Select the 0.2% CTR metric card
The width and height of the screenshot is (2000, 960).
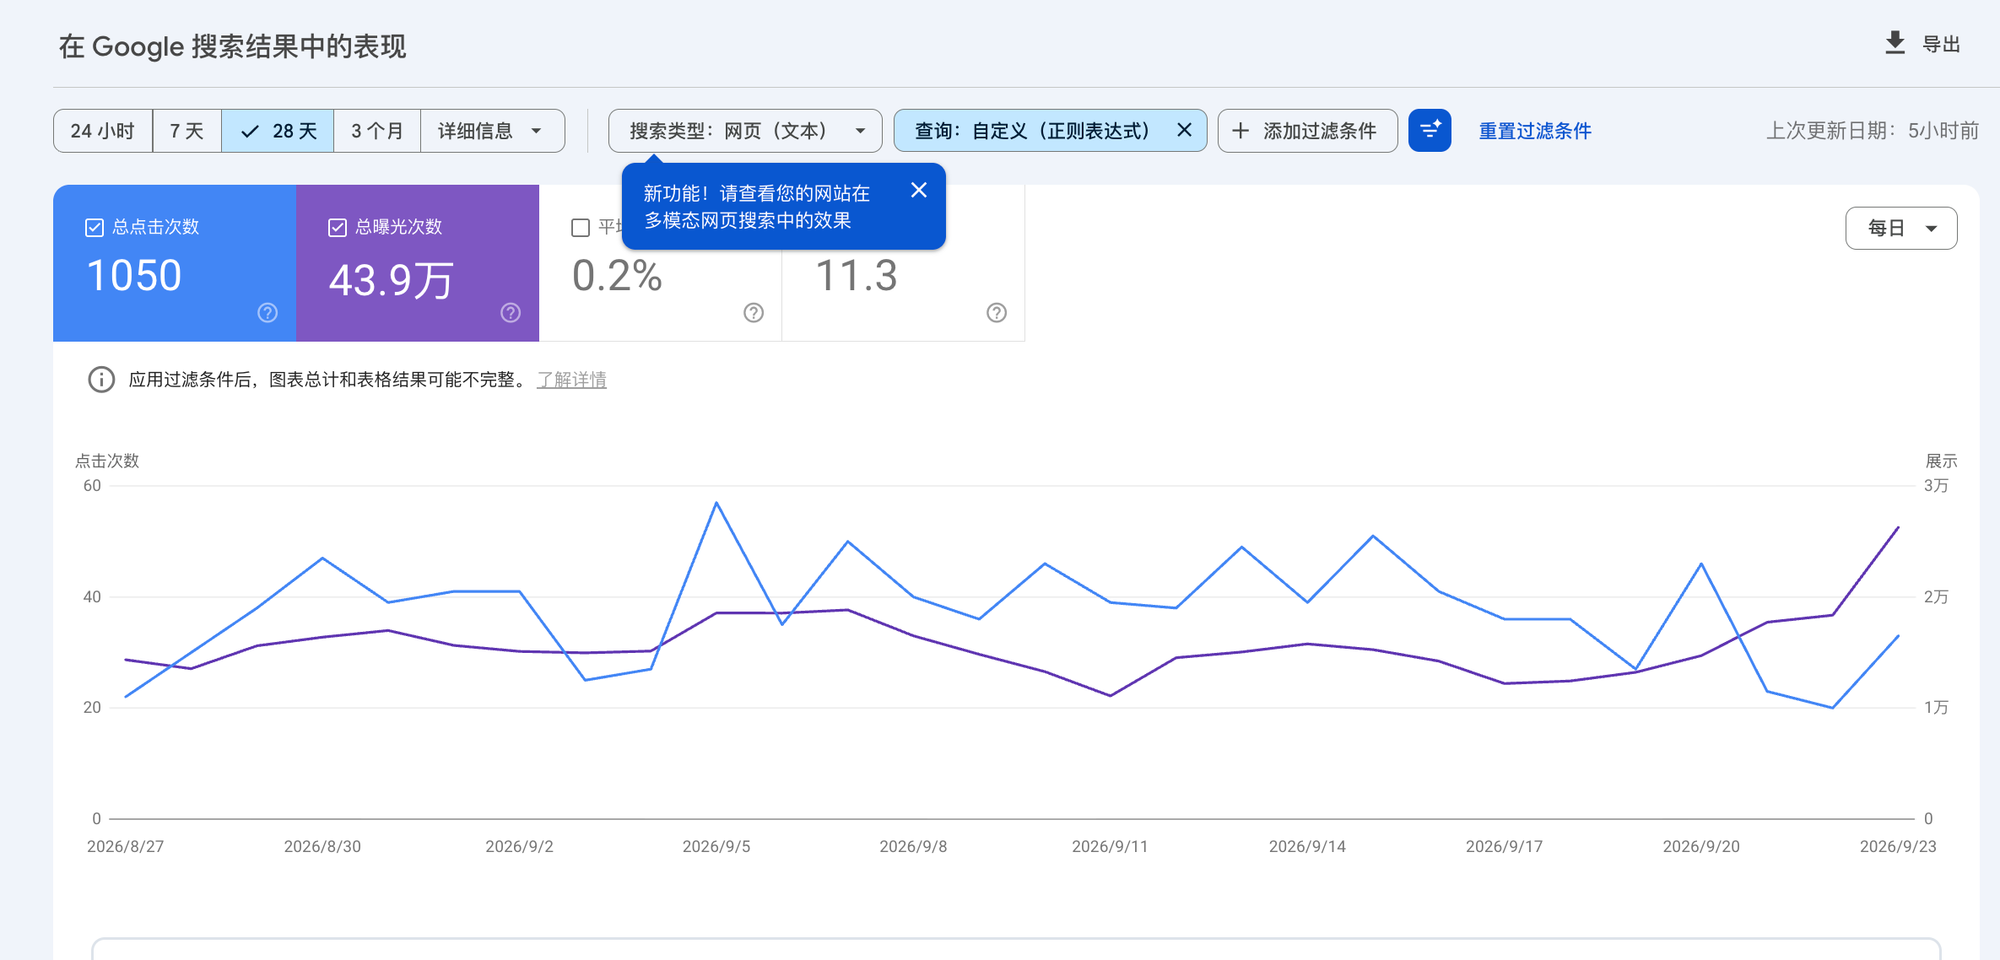click(660, 263)
